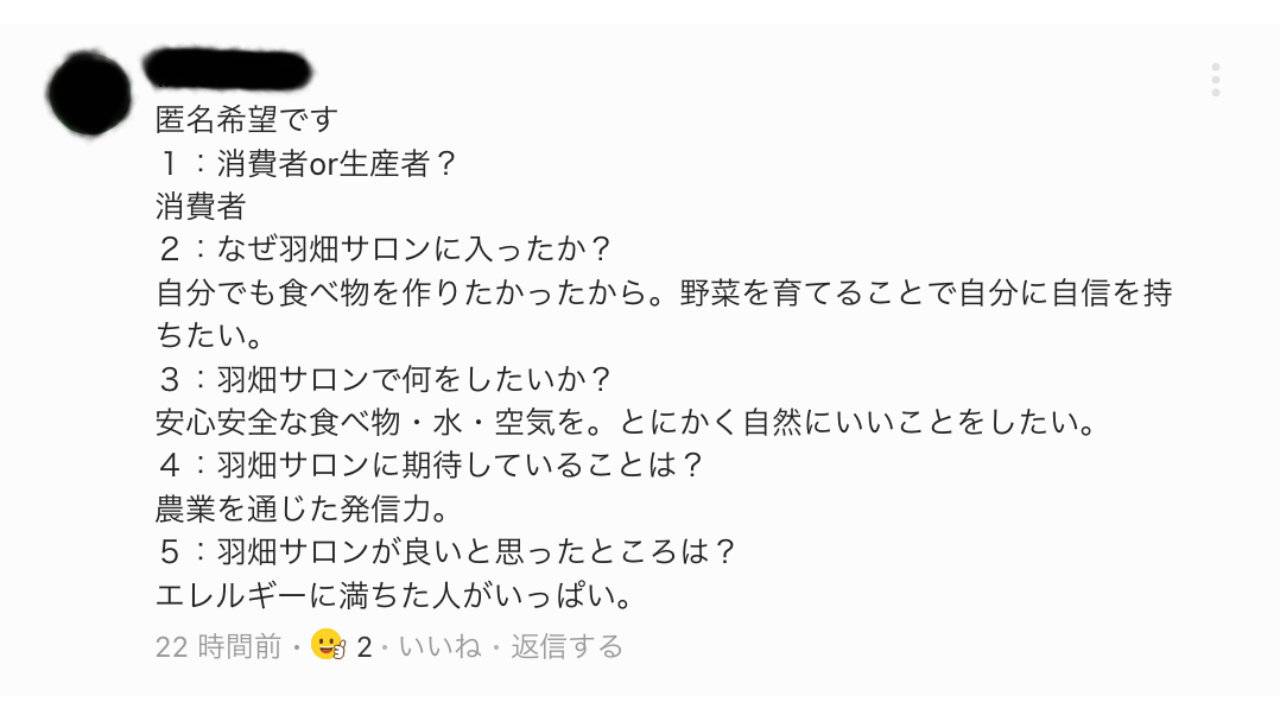
Task: Click the 良いと思ったところは question line
Action: (x=446, y=553)
